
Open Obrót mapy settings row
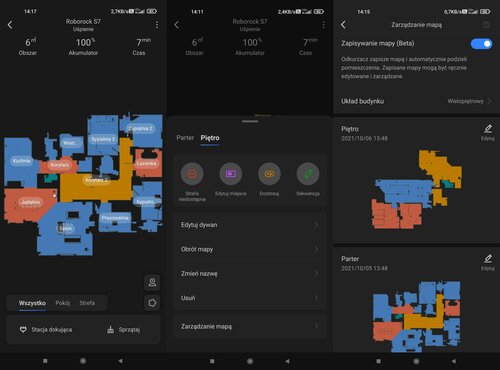point(250,249)
